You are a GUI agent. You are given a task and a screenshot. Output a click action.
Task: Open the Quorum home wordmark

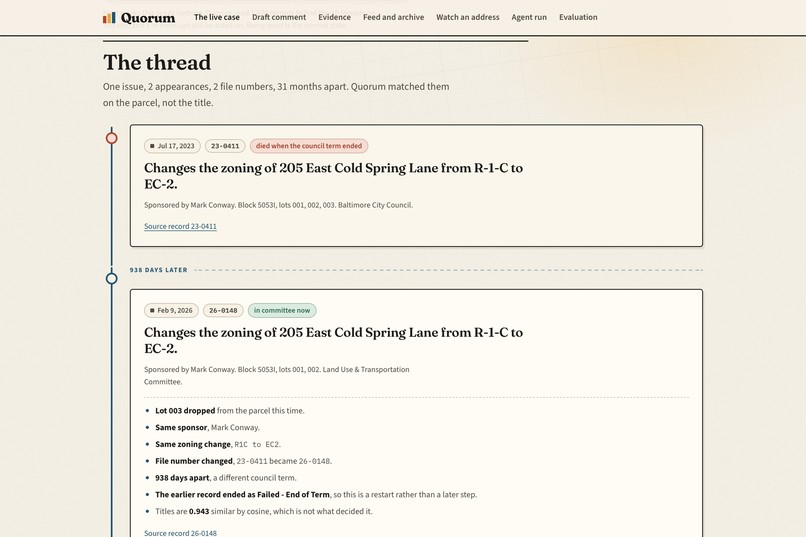(148, 18)
